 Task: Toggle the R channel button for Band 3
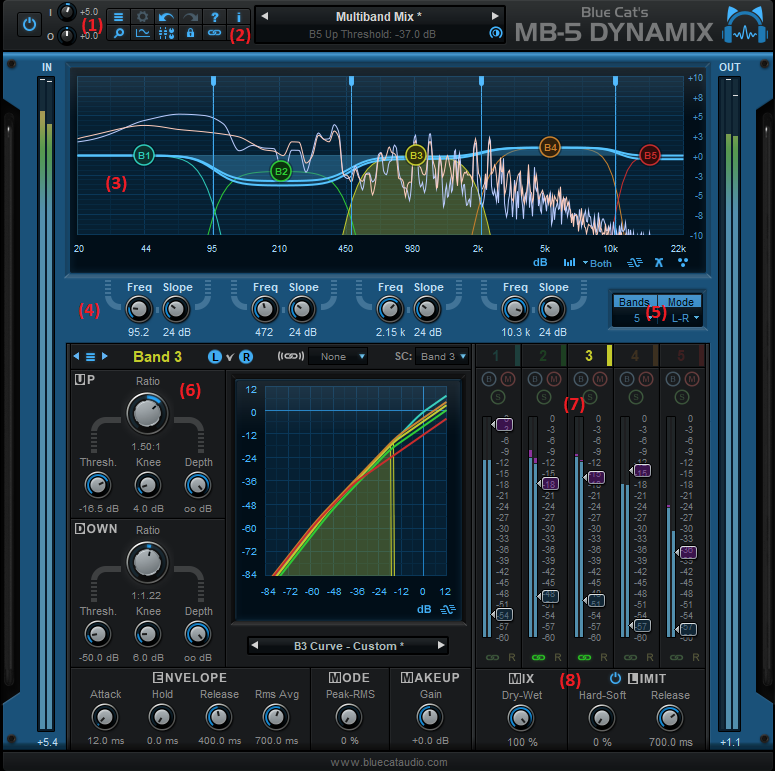246,357
